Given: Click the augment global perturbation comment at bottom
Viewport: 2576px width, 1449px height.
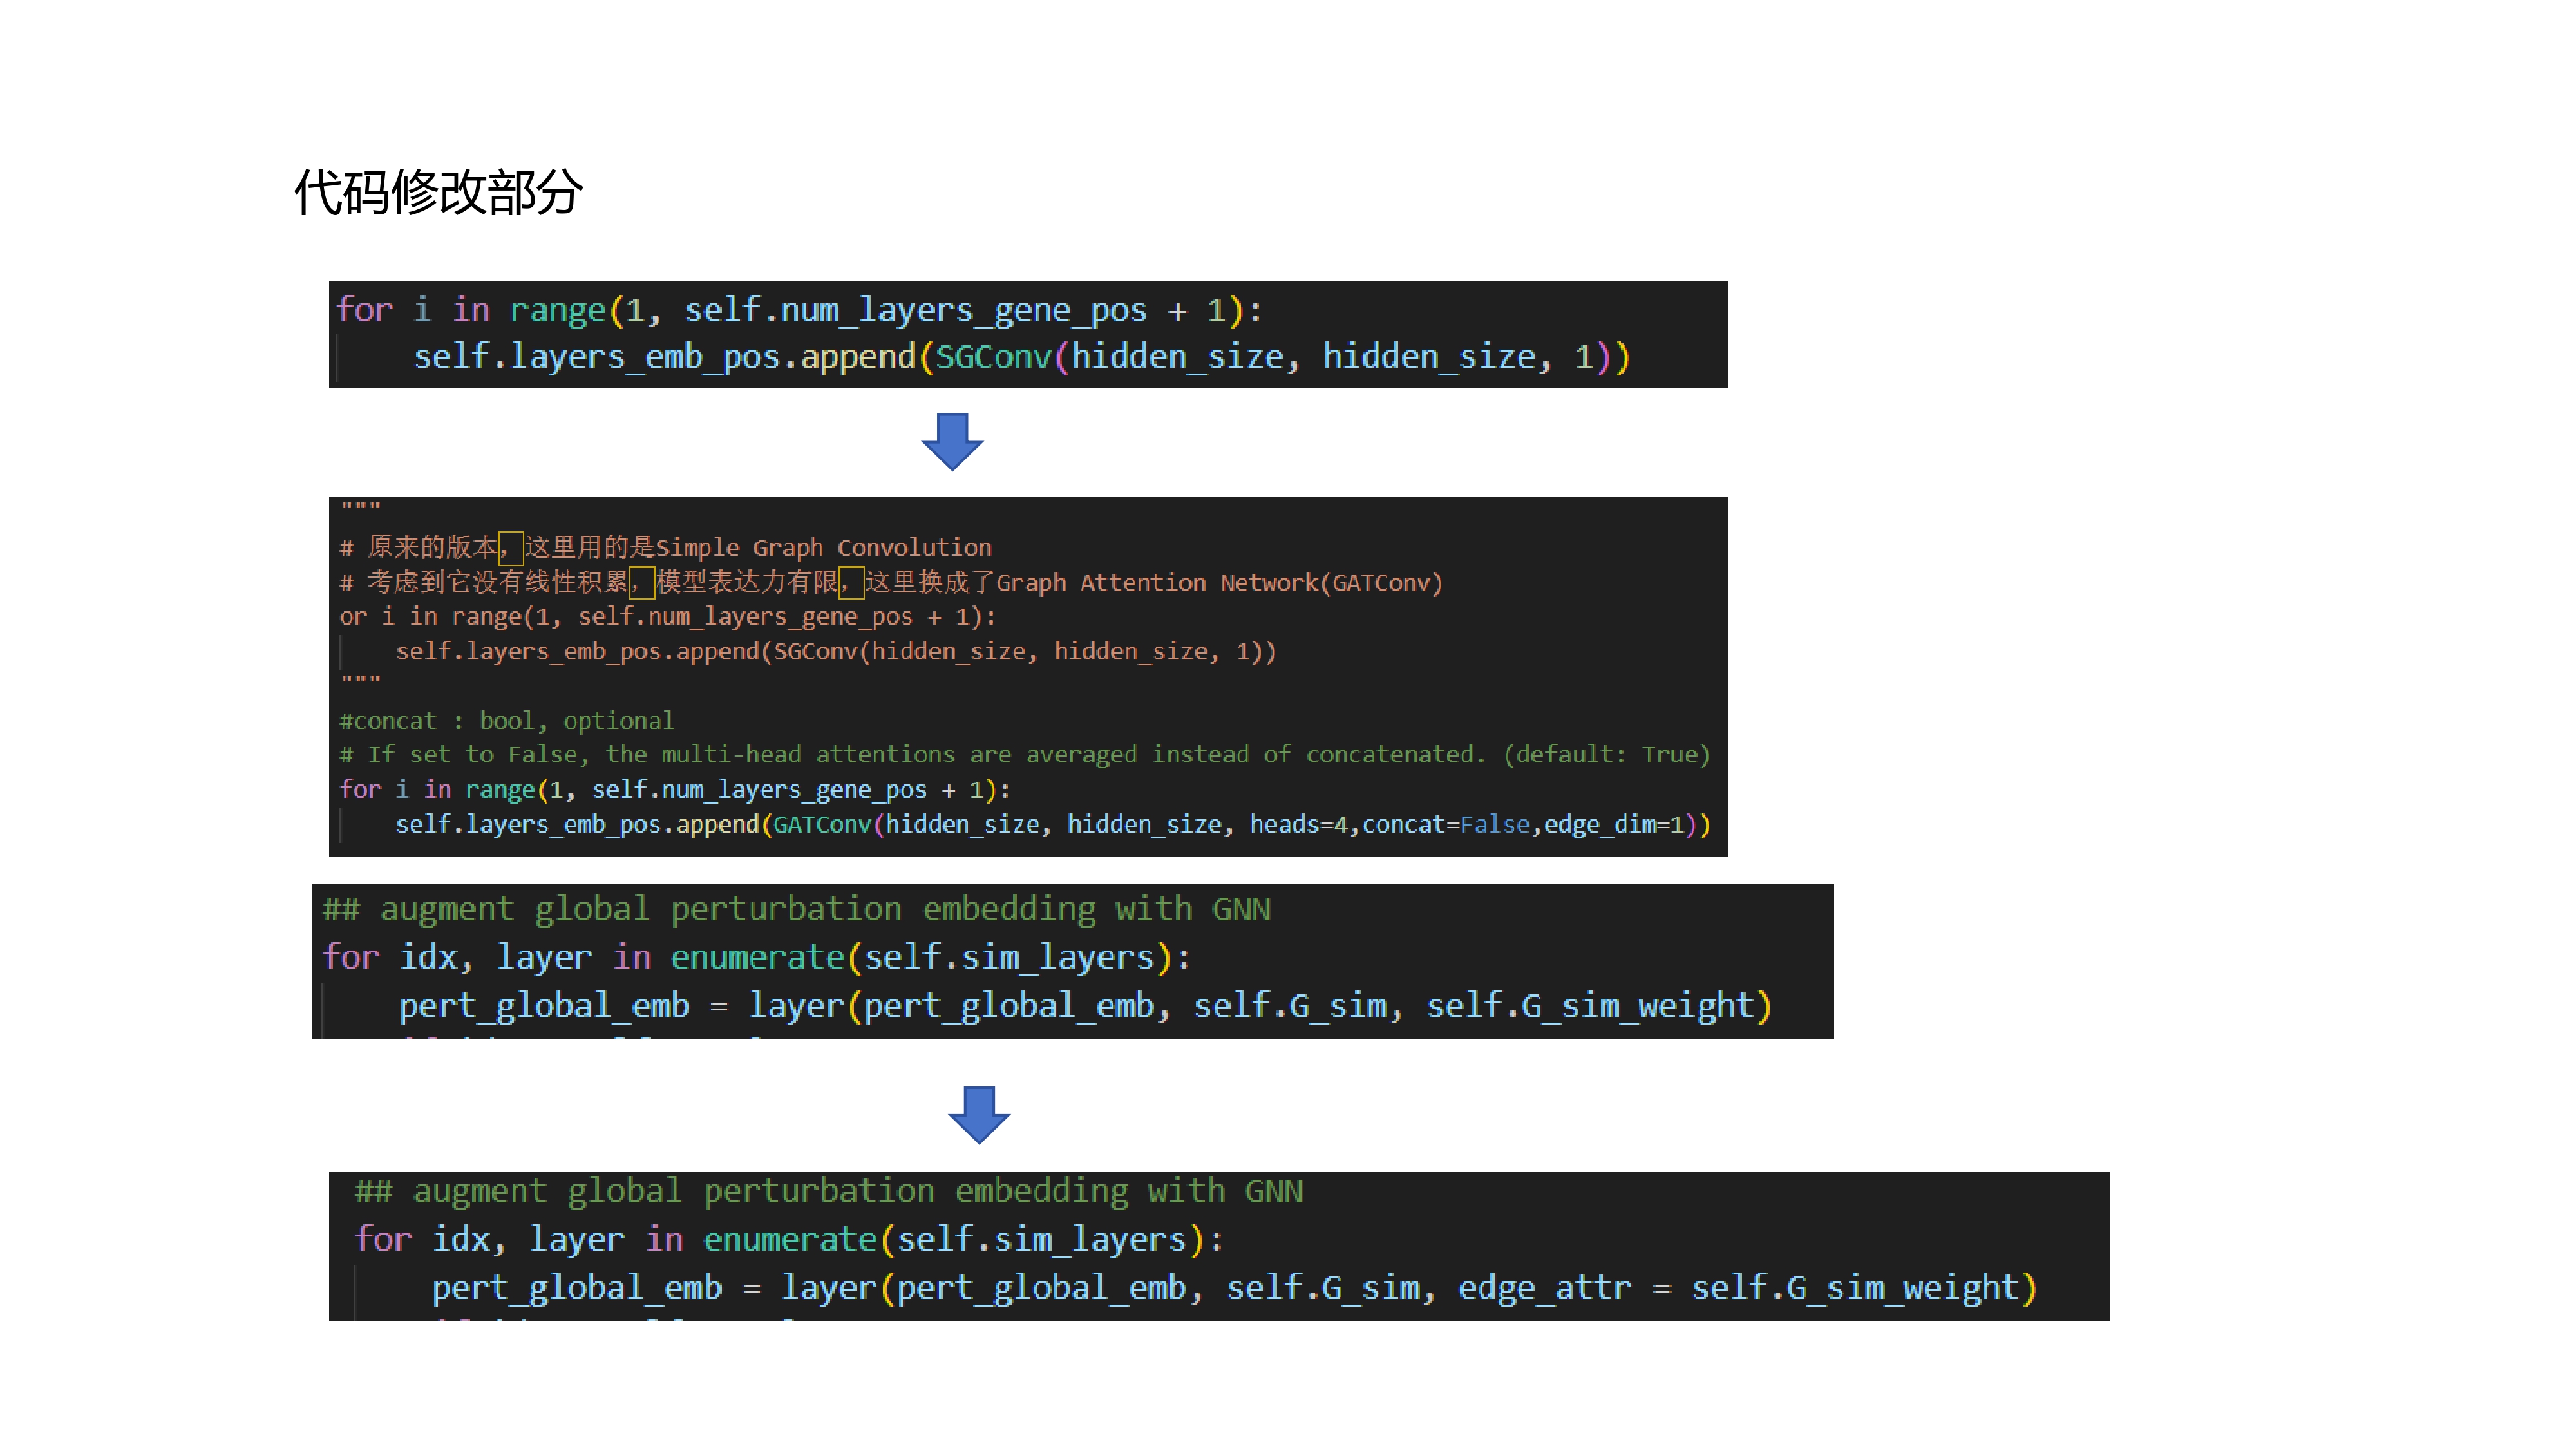Looking at the screenshot, I should click(x=829, y=1192).
